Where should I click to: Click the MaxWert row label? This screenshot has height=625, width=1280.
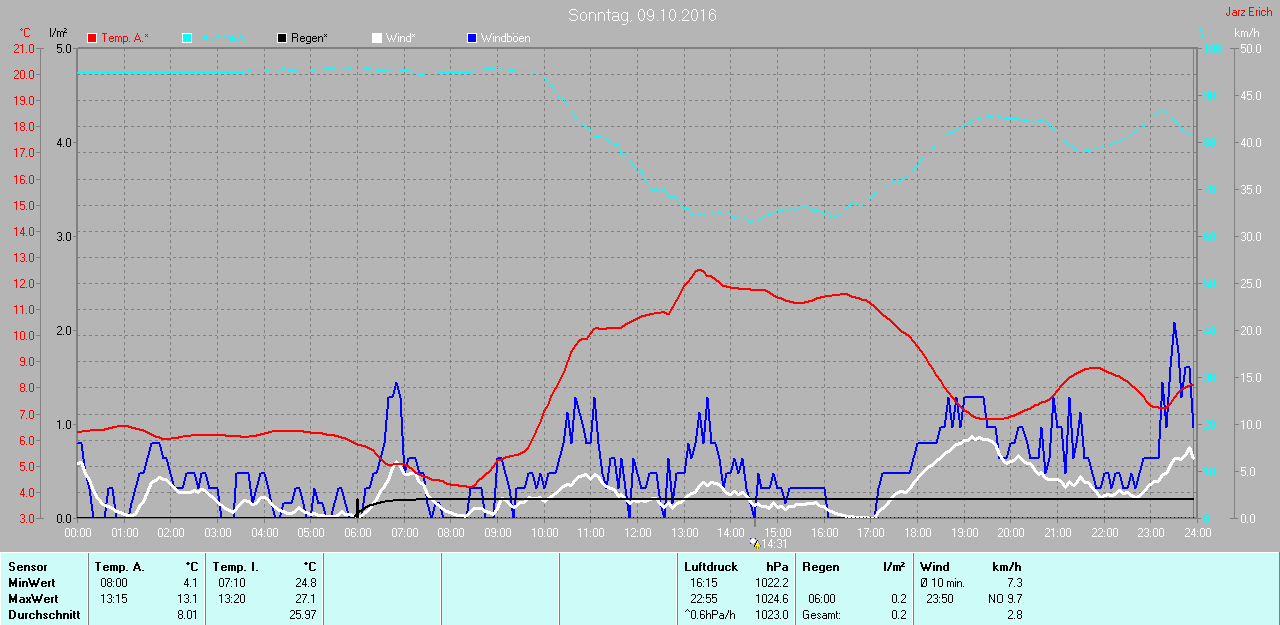34,599
